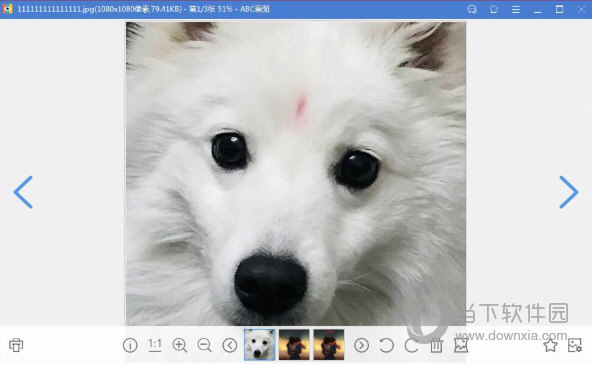The image size is (592, 365).
Task: Click the ABC viewer app logo in title bar
Action: coord(8,9)
